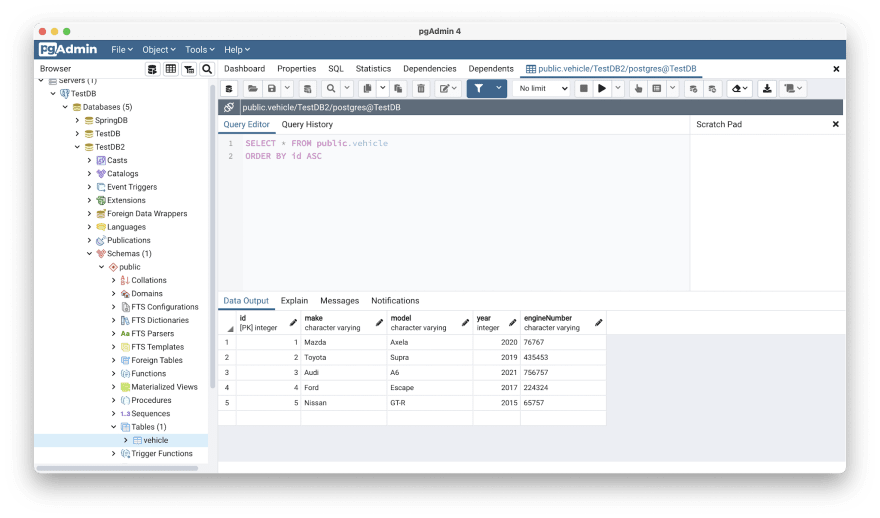This screenshot has height=518, width=880.
Task: Open the Object menu
Action: tap(159, 50)
